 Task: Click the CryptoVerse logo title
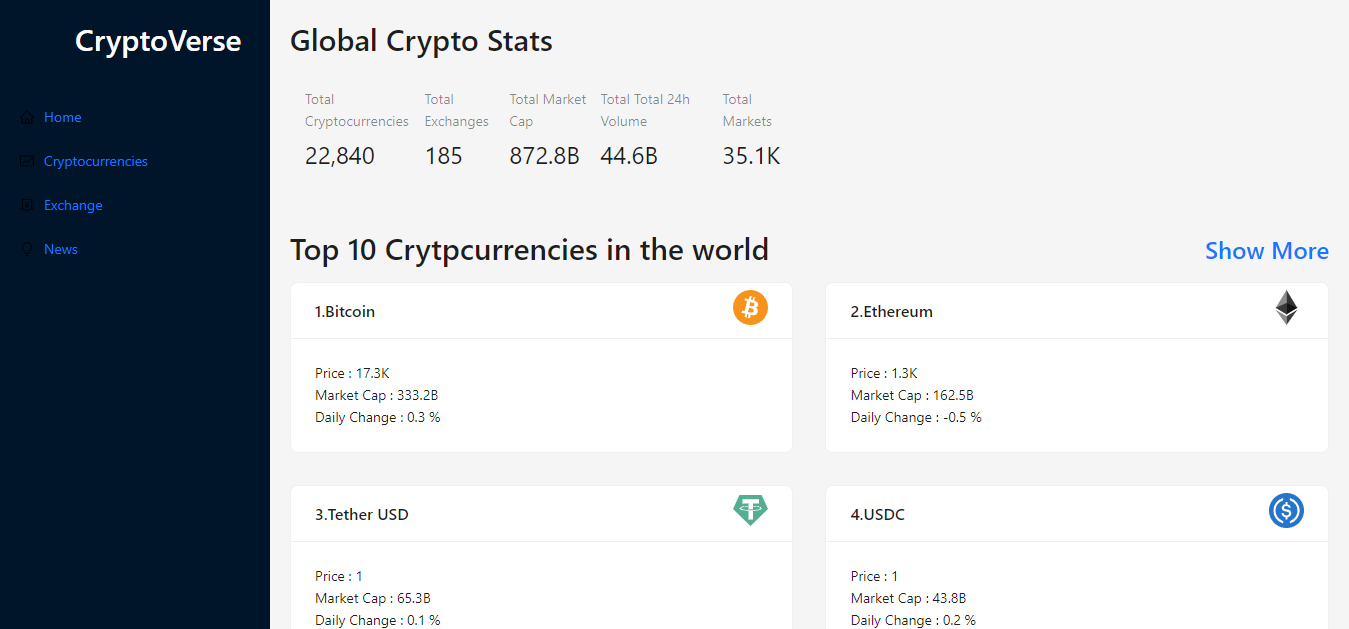(x=158, y=41)
